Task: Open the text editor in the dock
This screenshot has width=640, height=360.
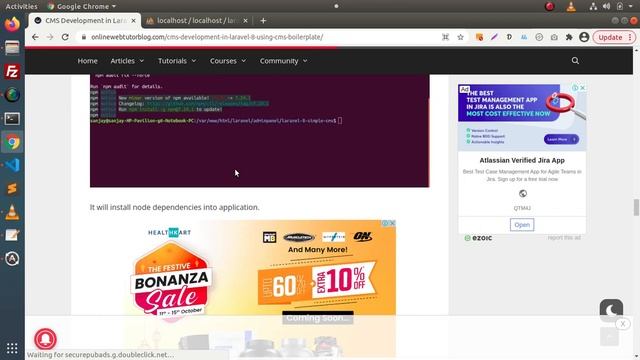Action: coord(12,235)
